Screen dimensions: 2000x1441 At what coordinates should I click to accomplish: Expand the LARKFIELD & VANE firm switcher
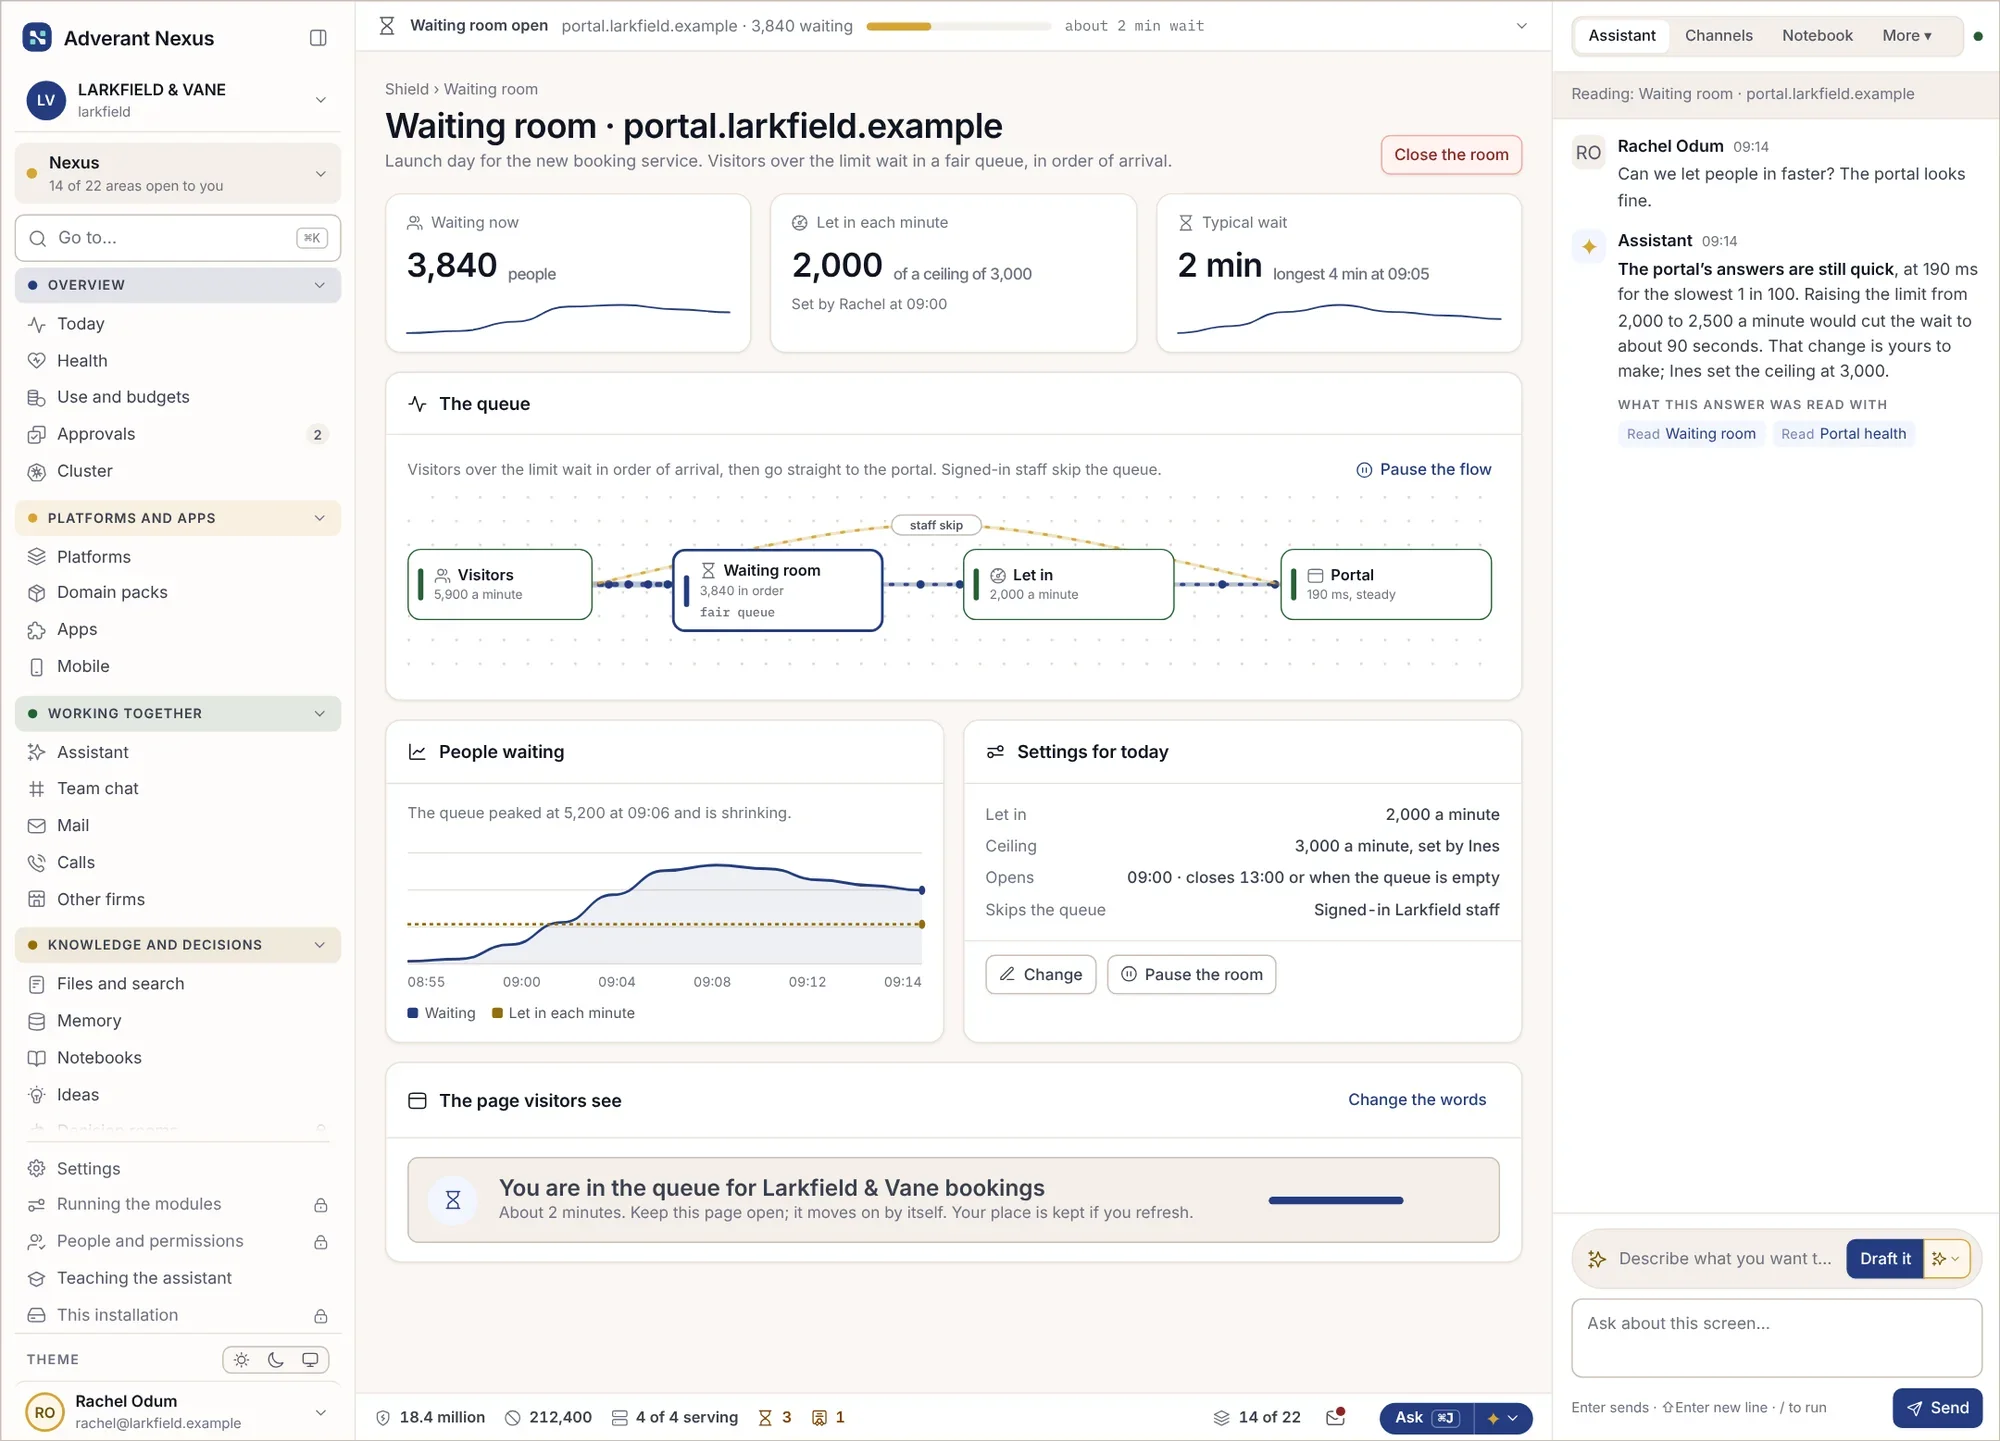[x=178, y=100]
